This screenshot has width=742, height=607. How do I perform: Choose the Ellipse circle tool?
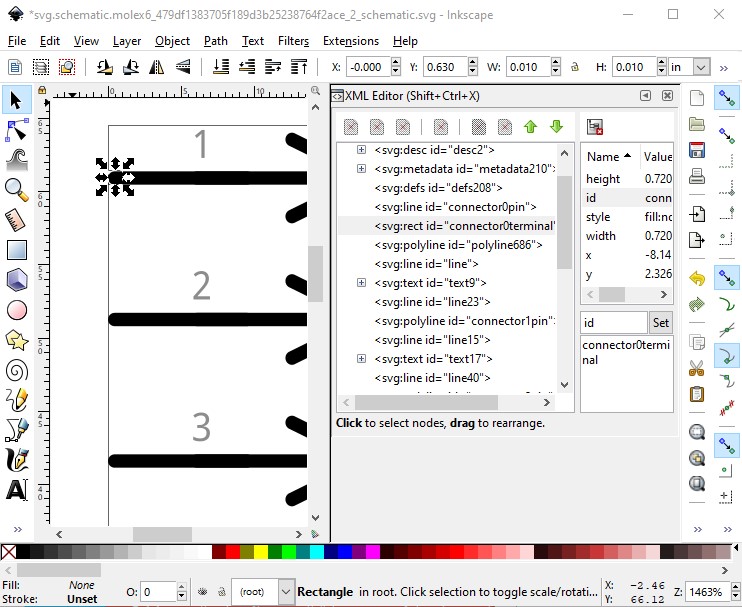[17, 310]
